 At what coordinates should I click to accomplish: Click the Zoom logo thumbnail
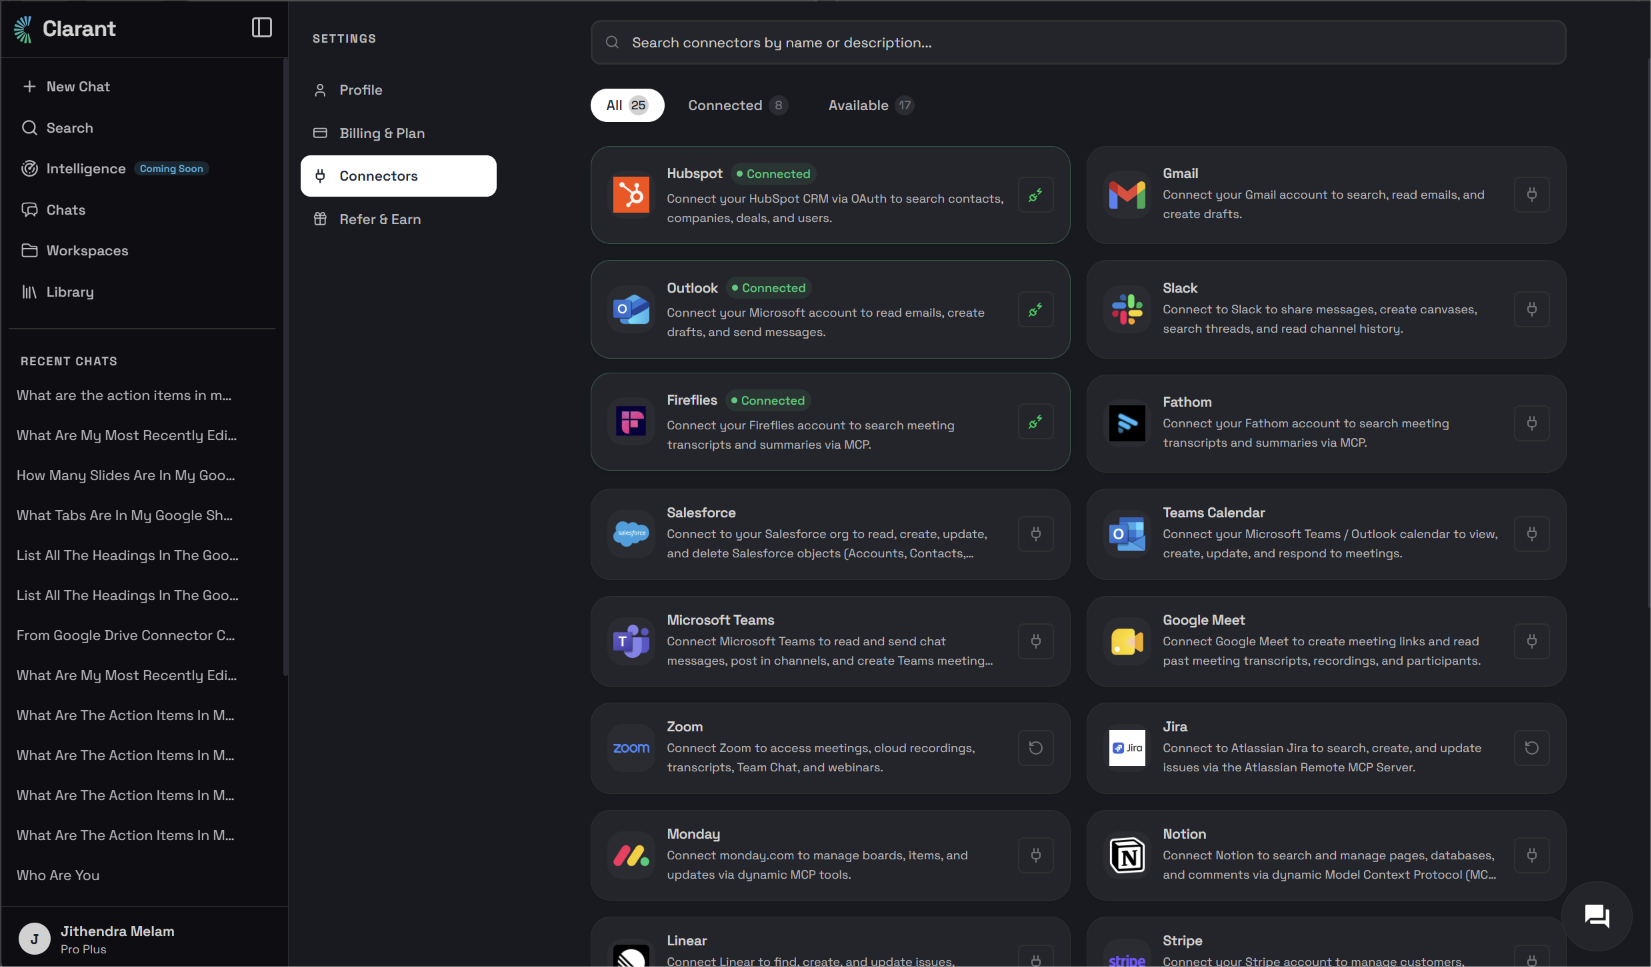coord(631,748)
